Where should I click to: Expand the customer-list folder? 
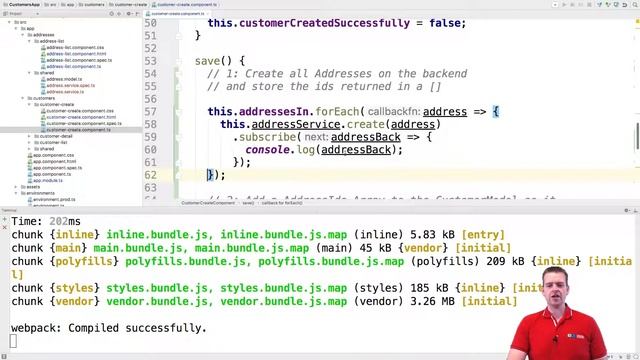29,142
